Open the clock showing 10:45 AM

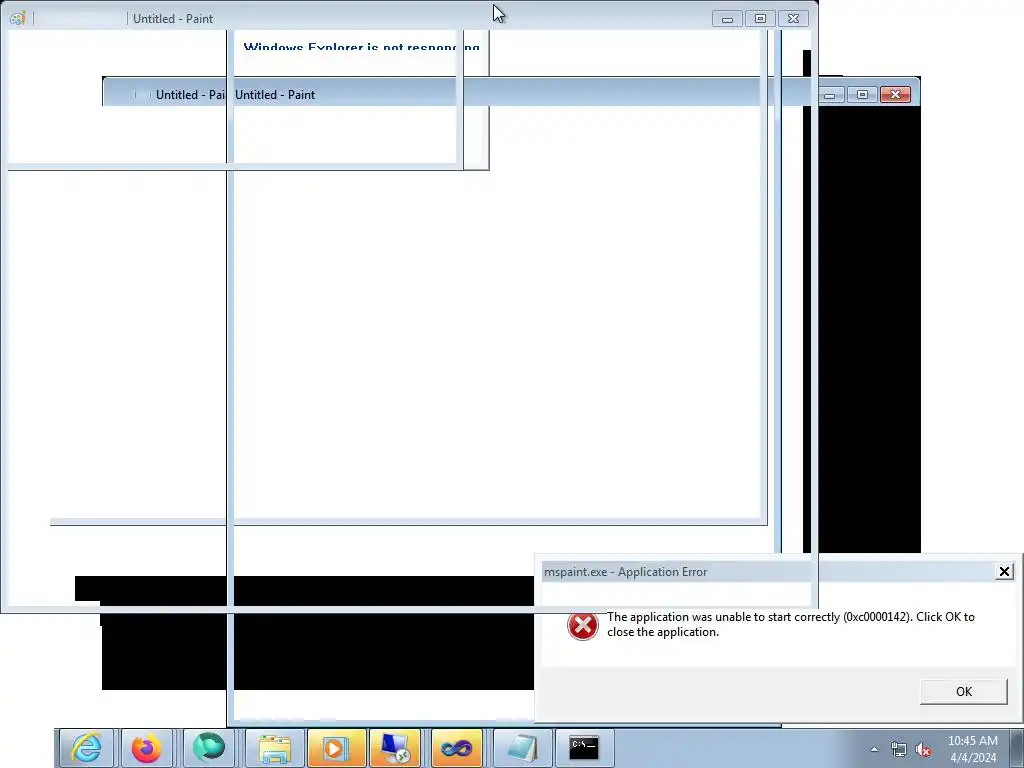pos(972,749)
